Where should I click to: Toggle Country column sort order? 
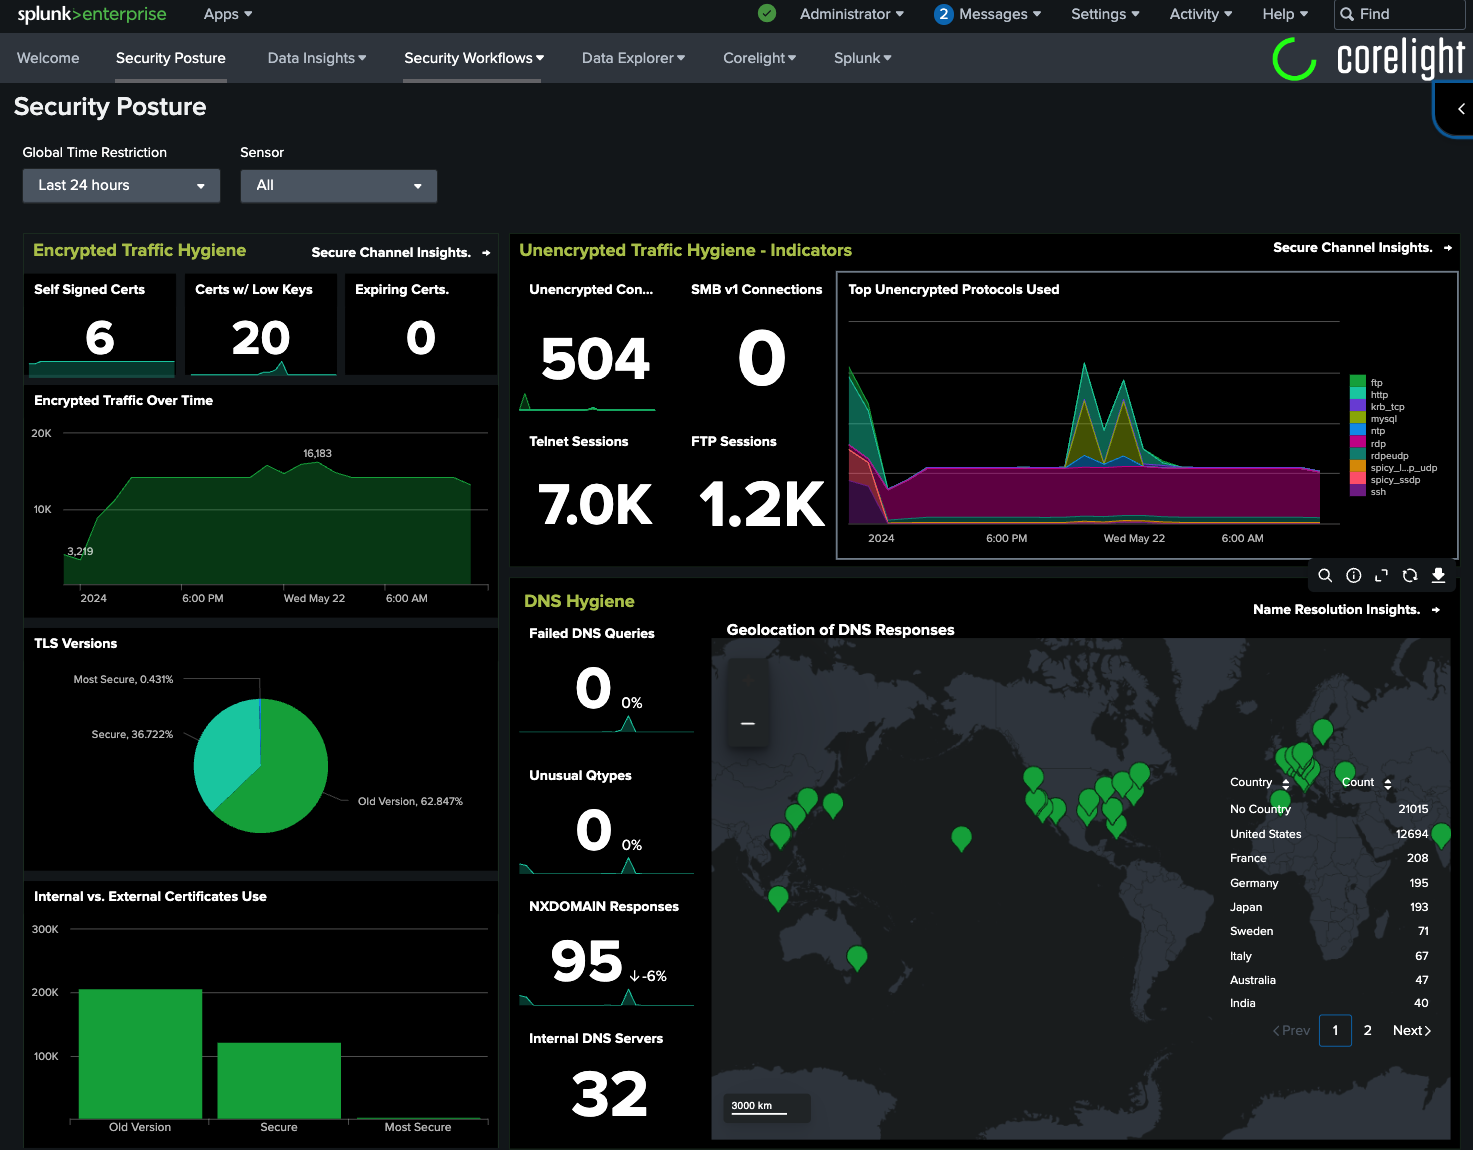pyautogui.click(x=1288, y=782)
